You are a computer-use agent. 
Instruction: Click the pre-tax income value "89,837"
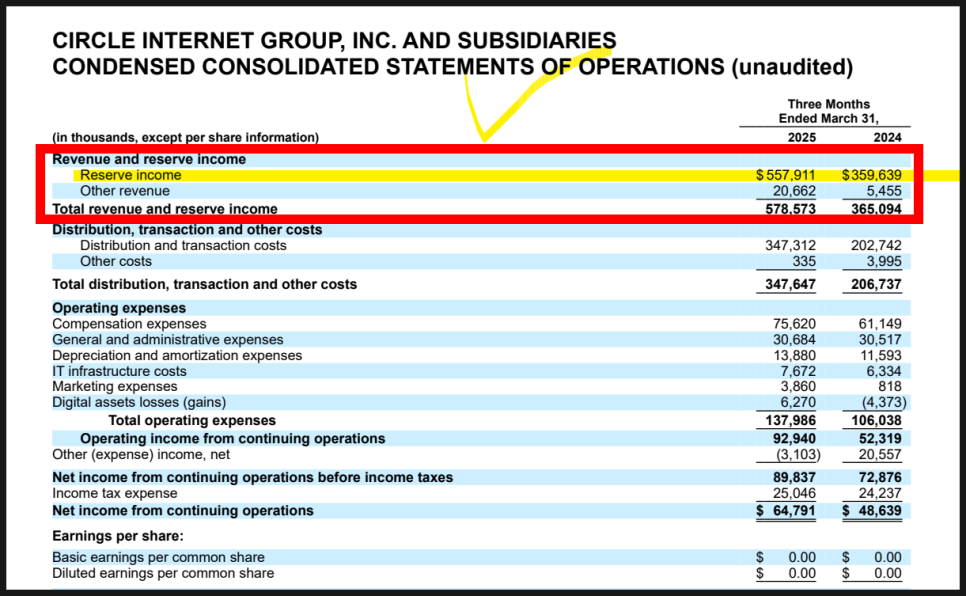(x=794, y=478)
